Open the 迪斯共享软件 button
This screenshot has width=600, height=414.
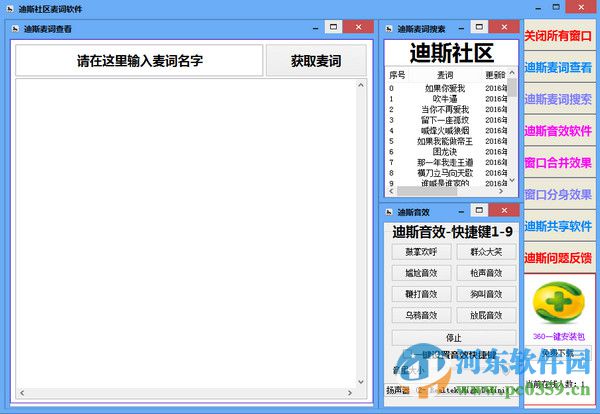click(558, 227)
